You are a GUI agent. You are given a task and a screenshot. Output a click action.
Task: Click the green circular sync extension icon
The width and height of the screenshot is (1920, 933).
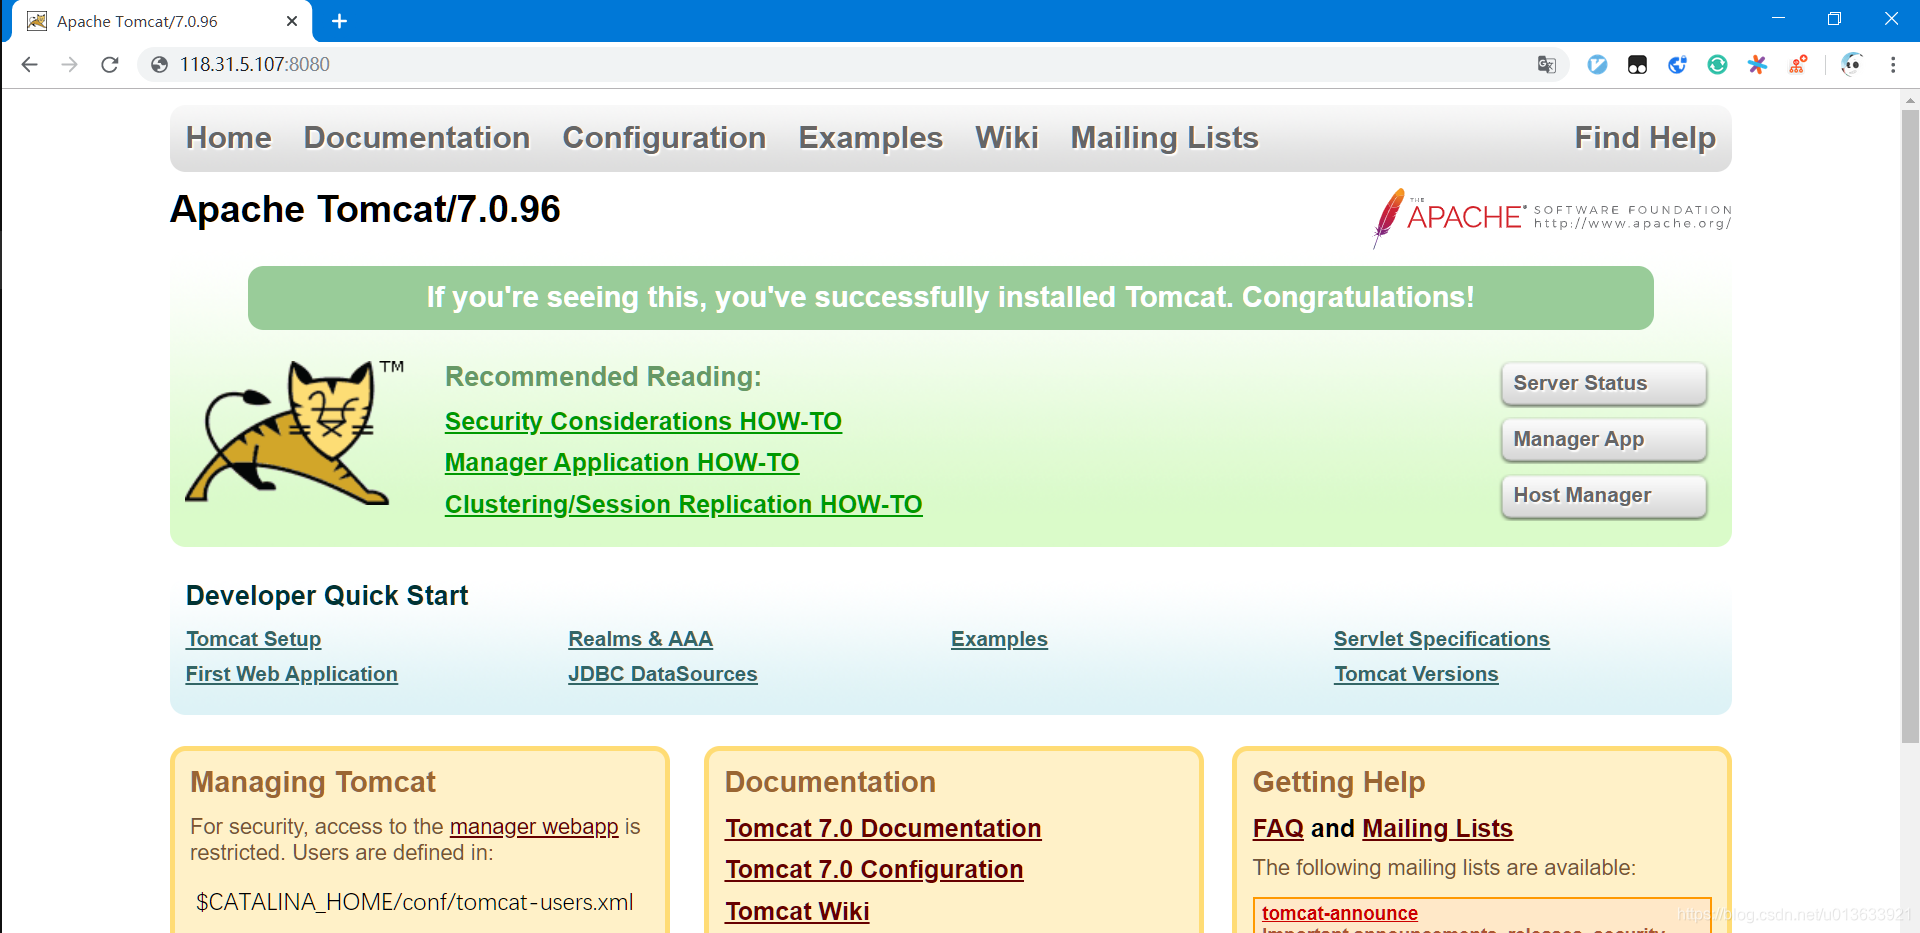click(1717, 65)
